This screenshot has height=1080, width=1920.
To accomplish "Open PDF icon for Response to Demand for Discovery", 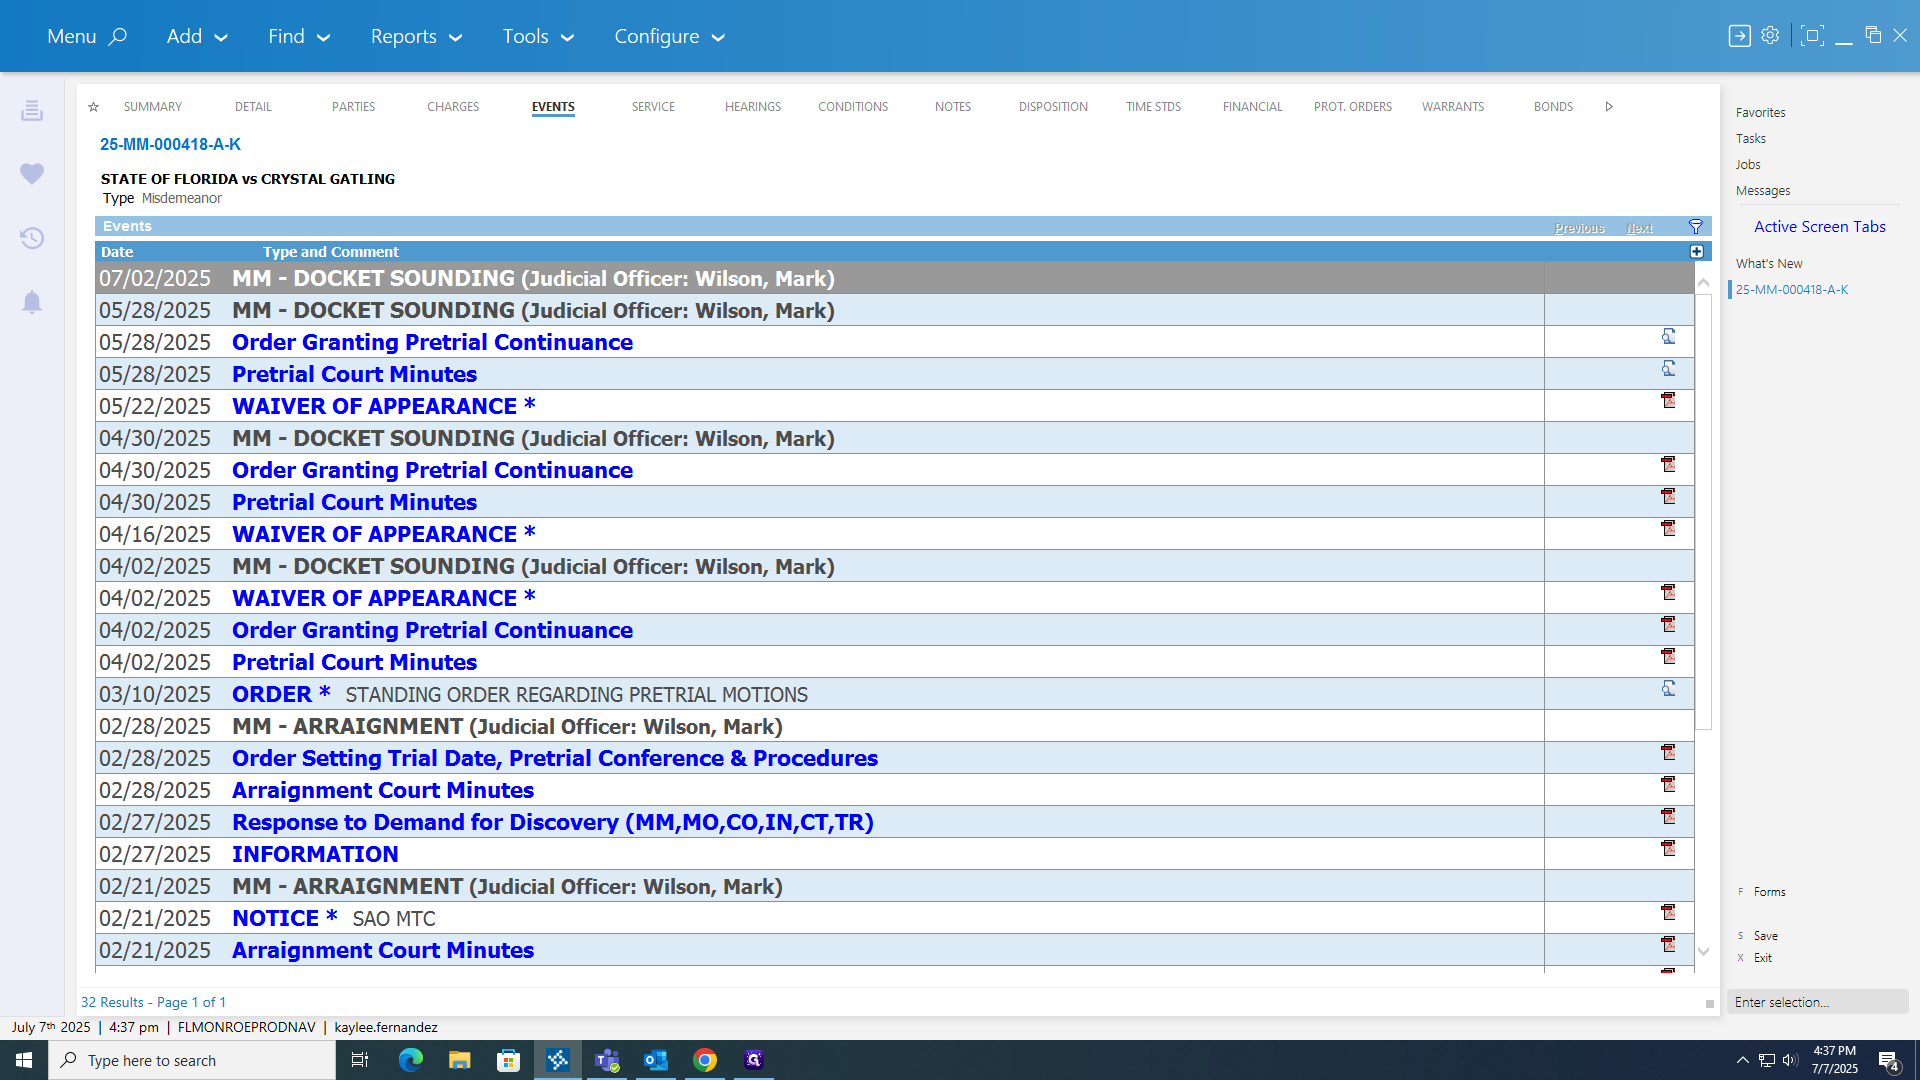I will tap(1668, 816).
